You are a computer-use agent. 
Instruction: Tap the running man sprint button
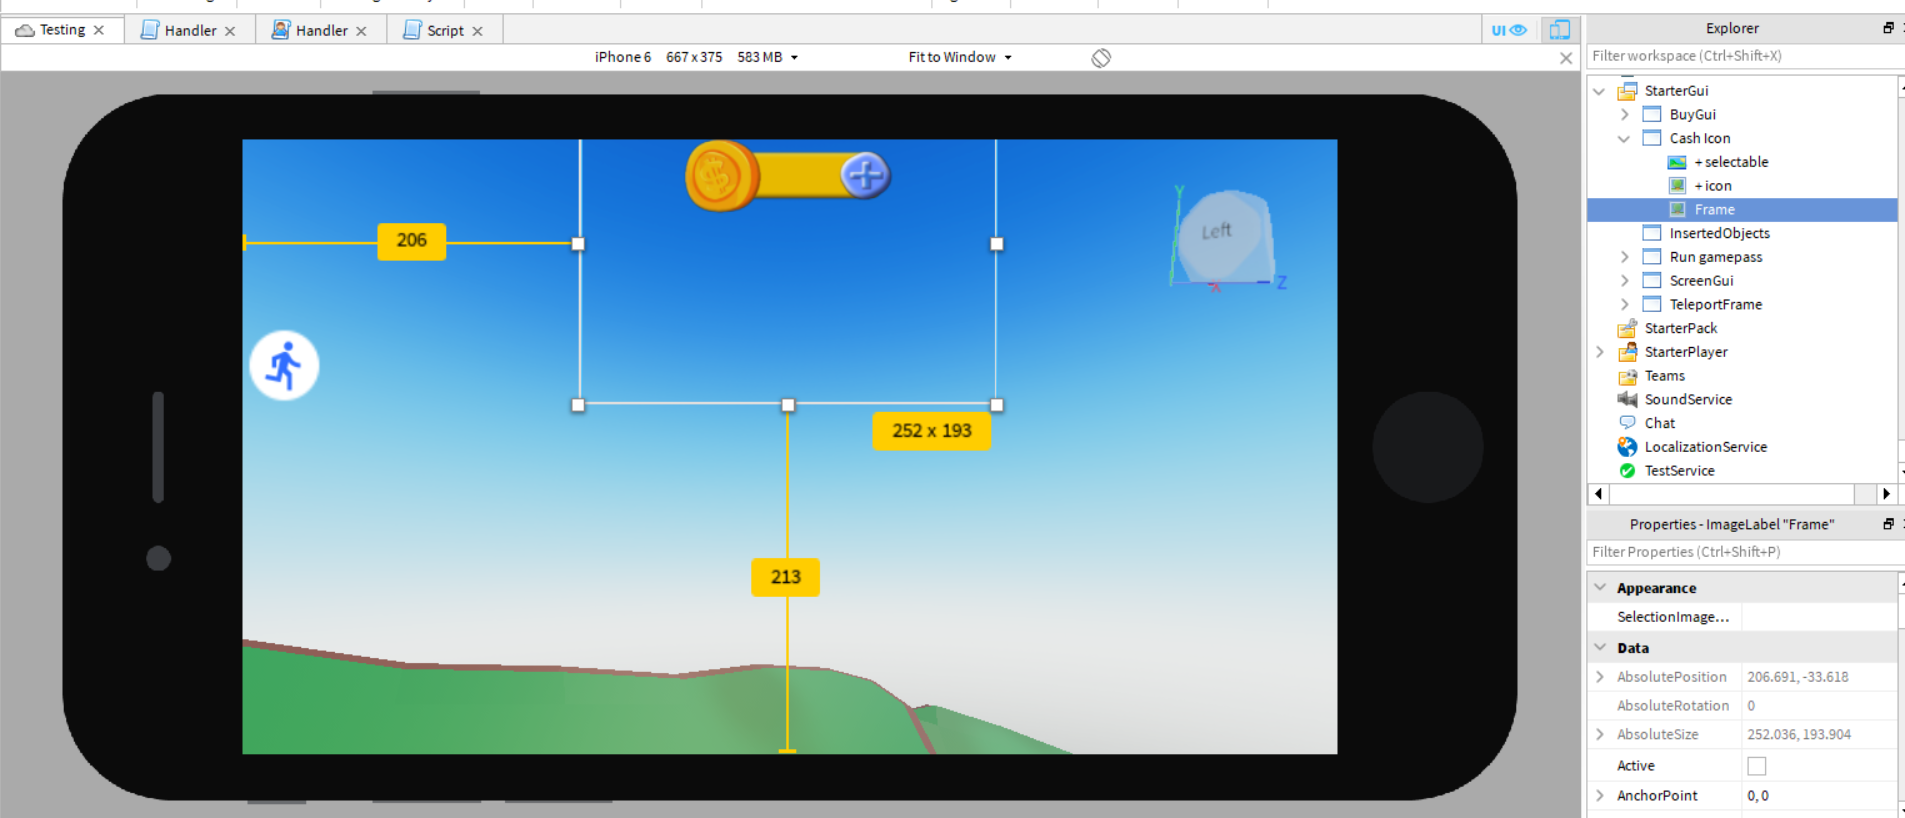(284, 366)
